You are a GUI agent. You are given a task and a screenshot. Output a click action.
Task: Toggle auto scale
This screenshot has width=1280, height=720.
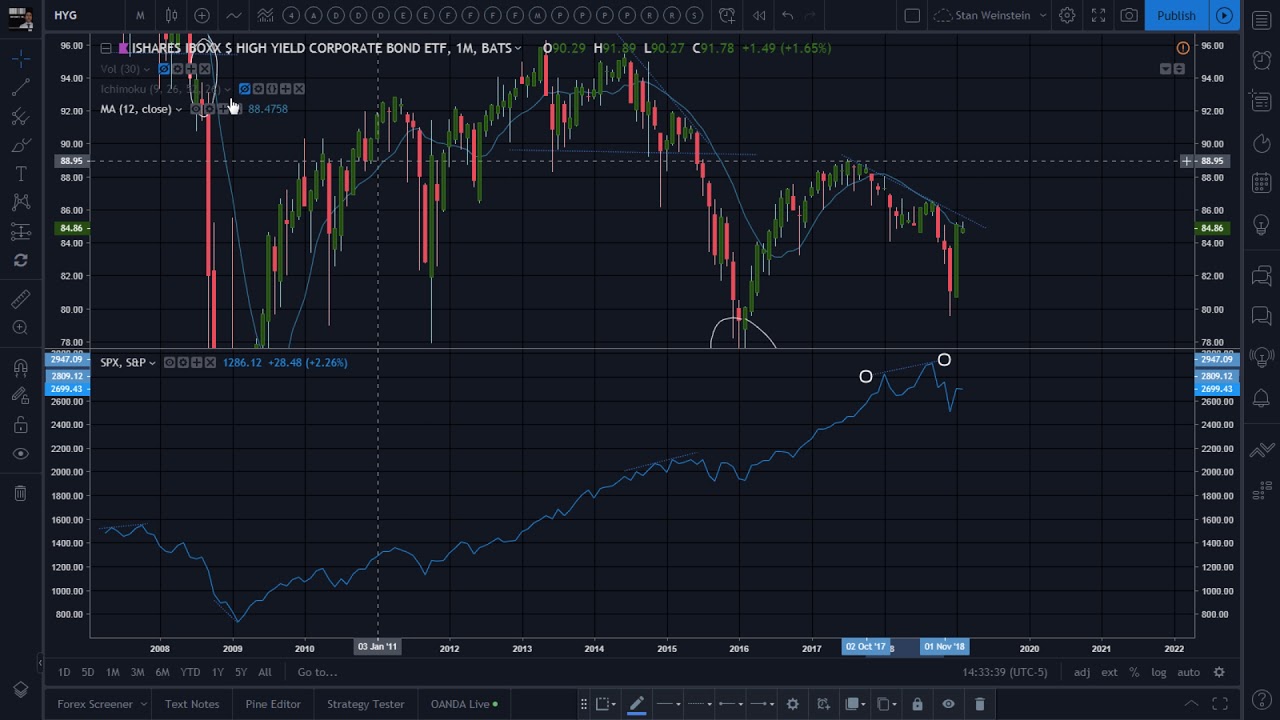[1188, 672]
